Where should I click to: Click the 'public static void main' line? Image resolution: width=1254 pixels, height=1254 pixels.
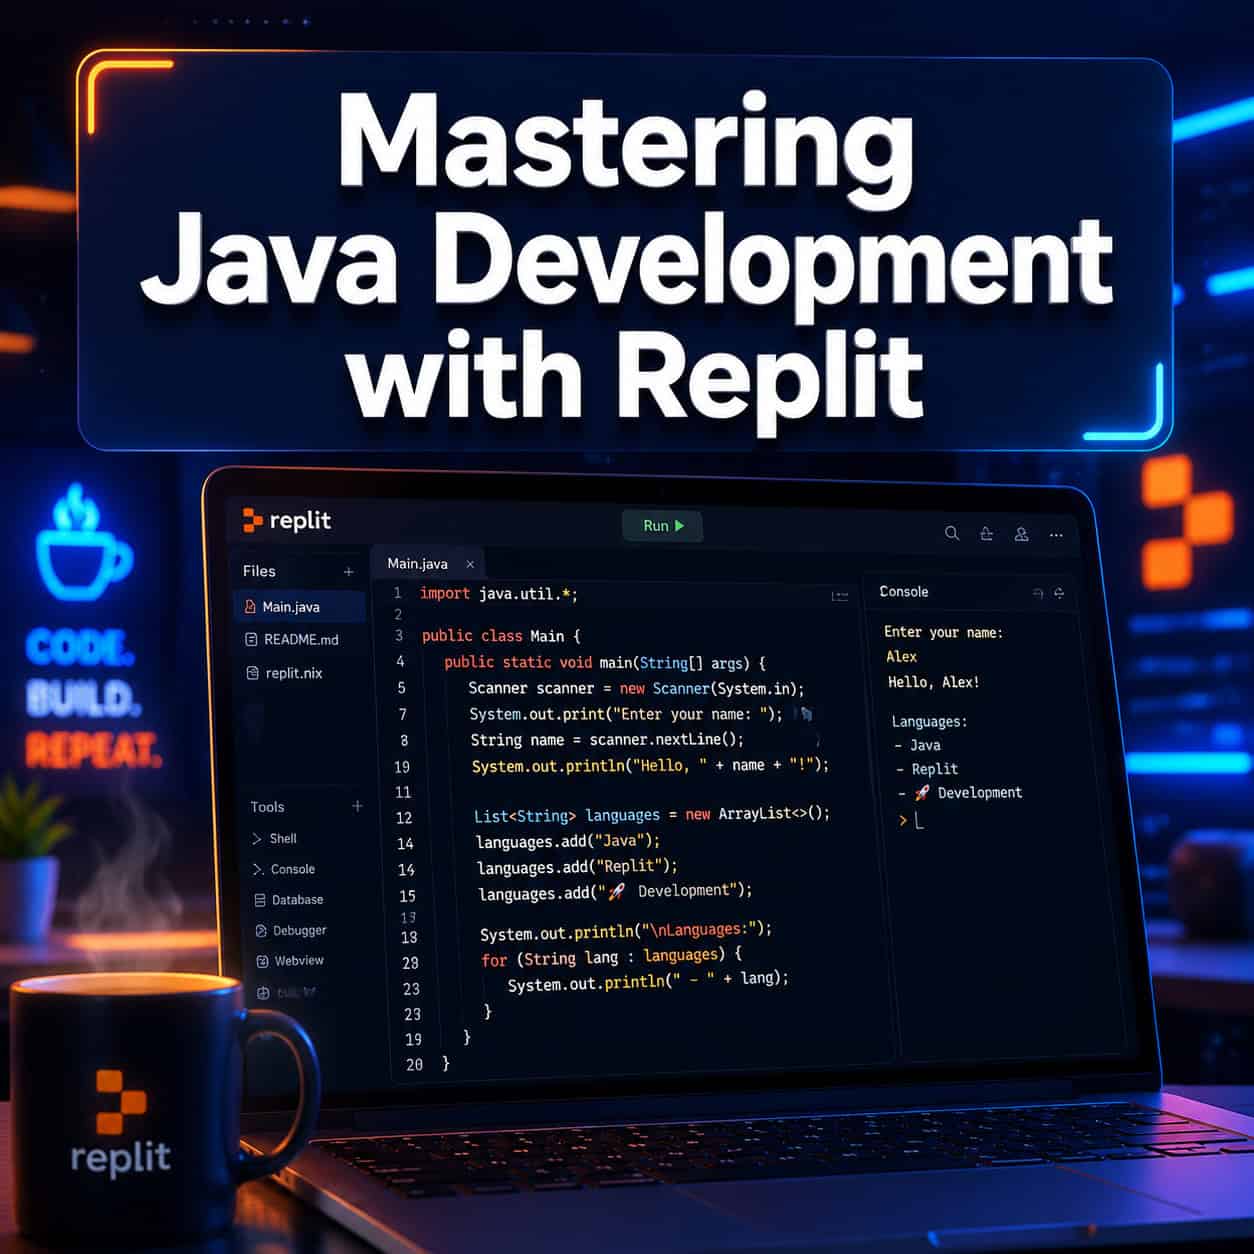click(x=605, y=662)
